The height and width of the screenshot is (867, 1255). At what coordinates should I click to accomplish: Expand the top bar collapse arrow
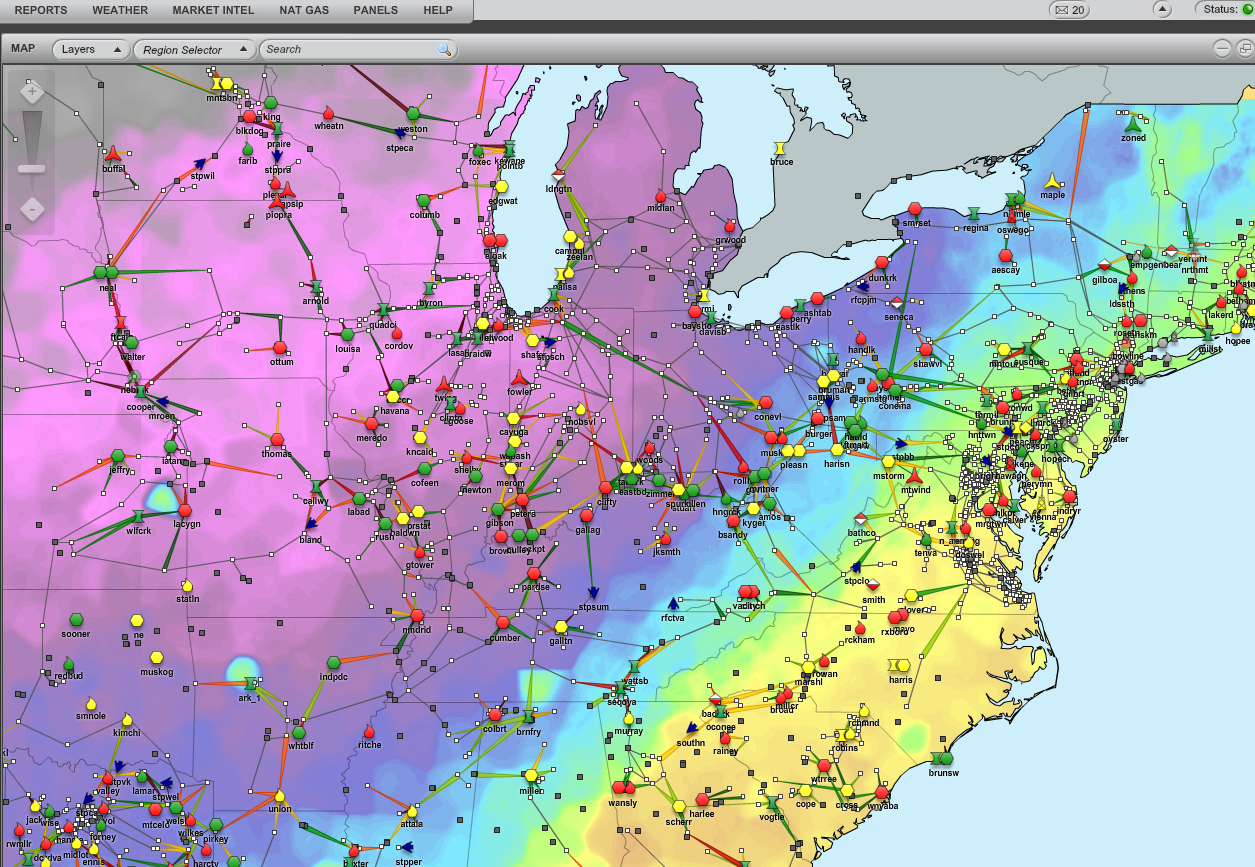[1162, 9]
